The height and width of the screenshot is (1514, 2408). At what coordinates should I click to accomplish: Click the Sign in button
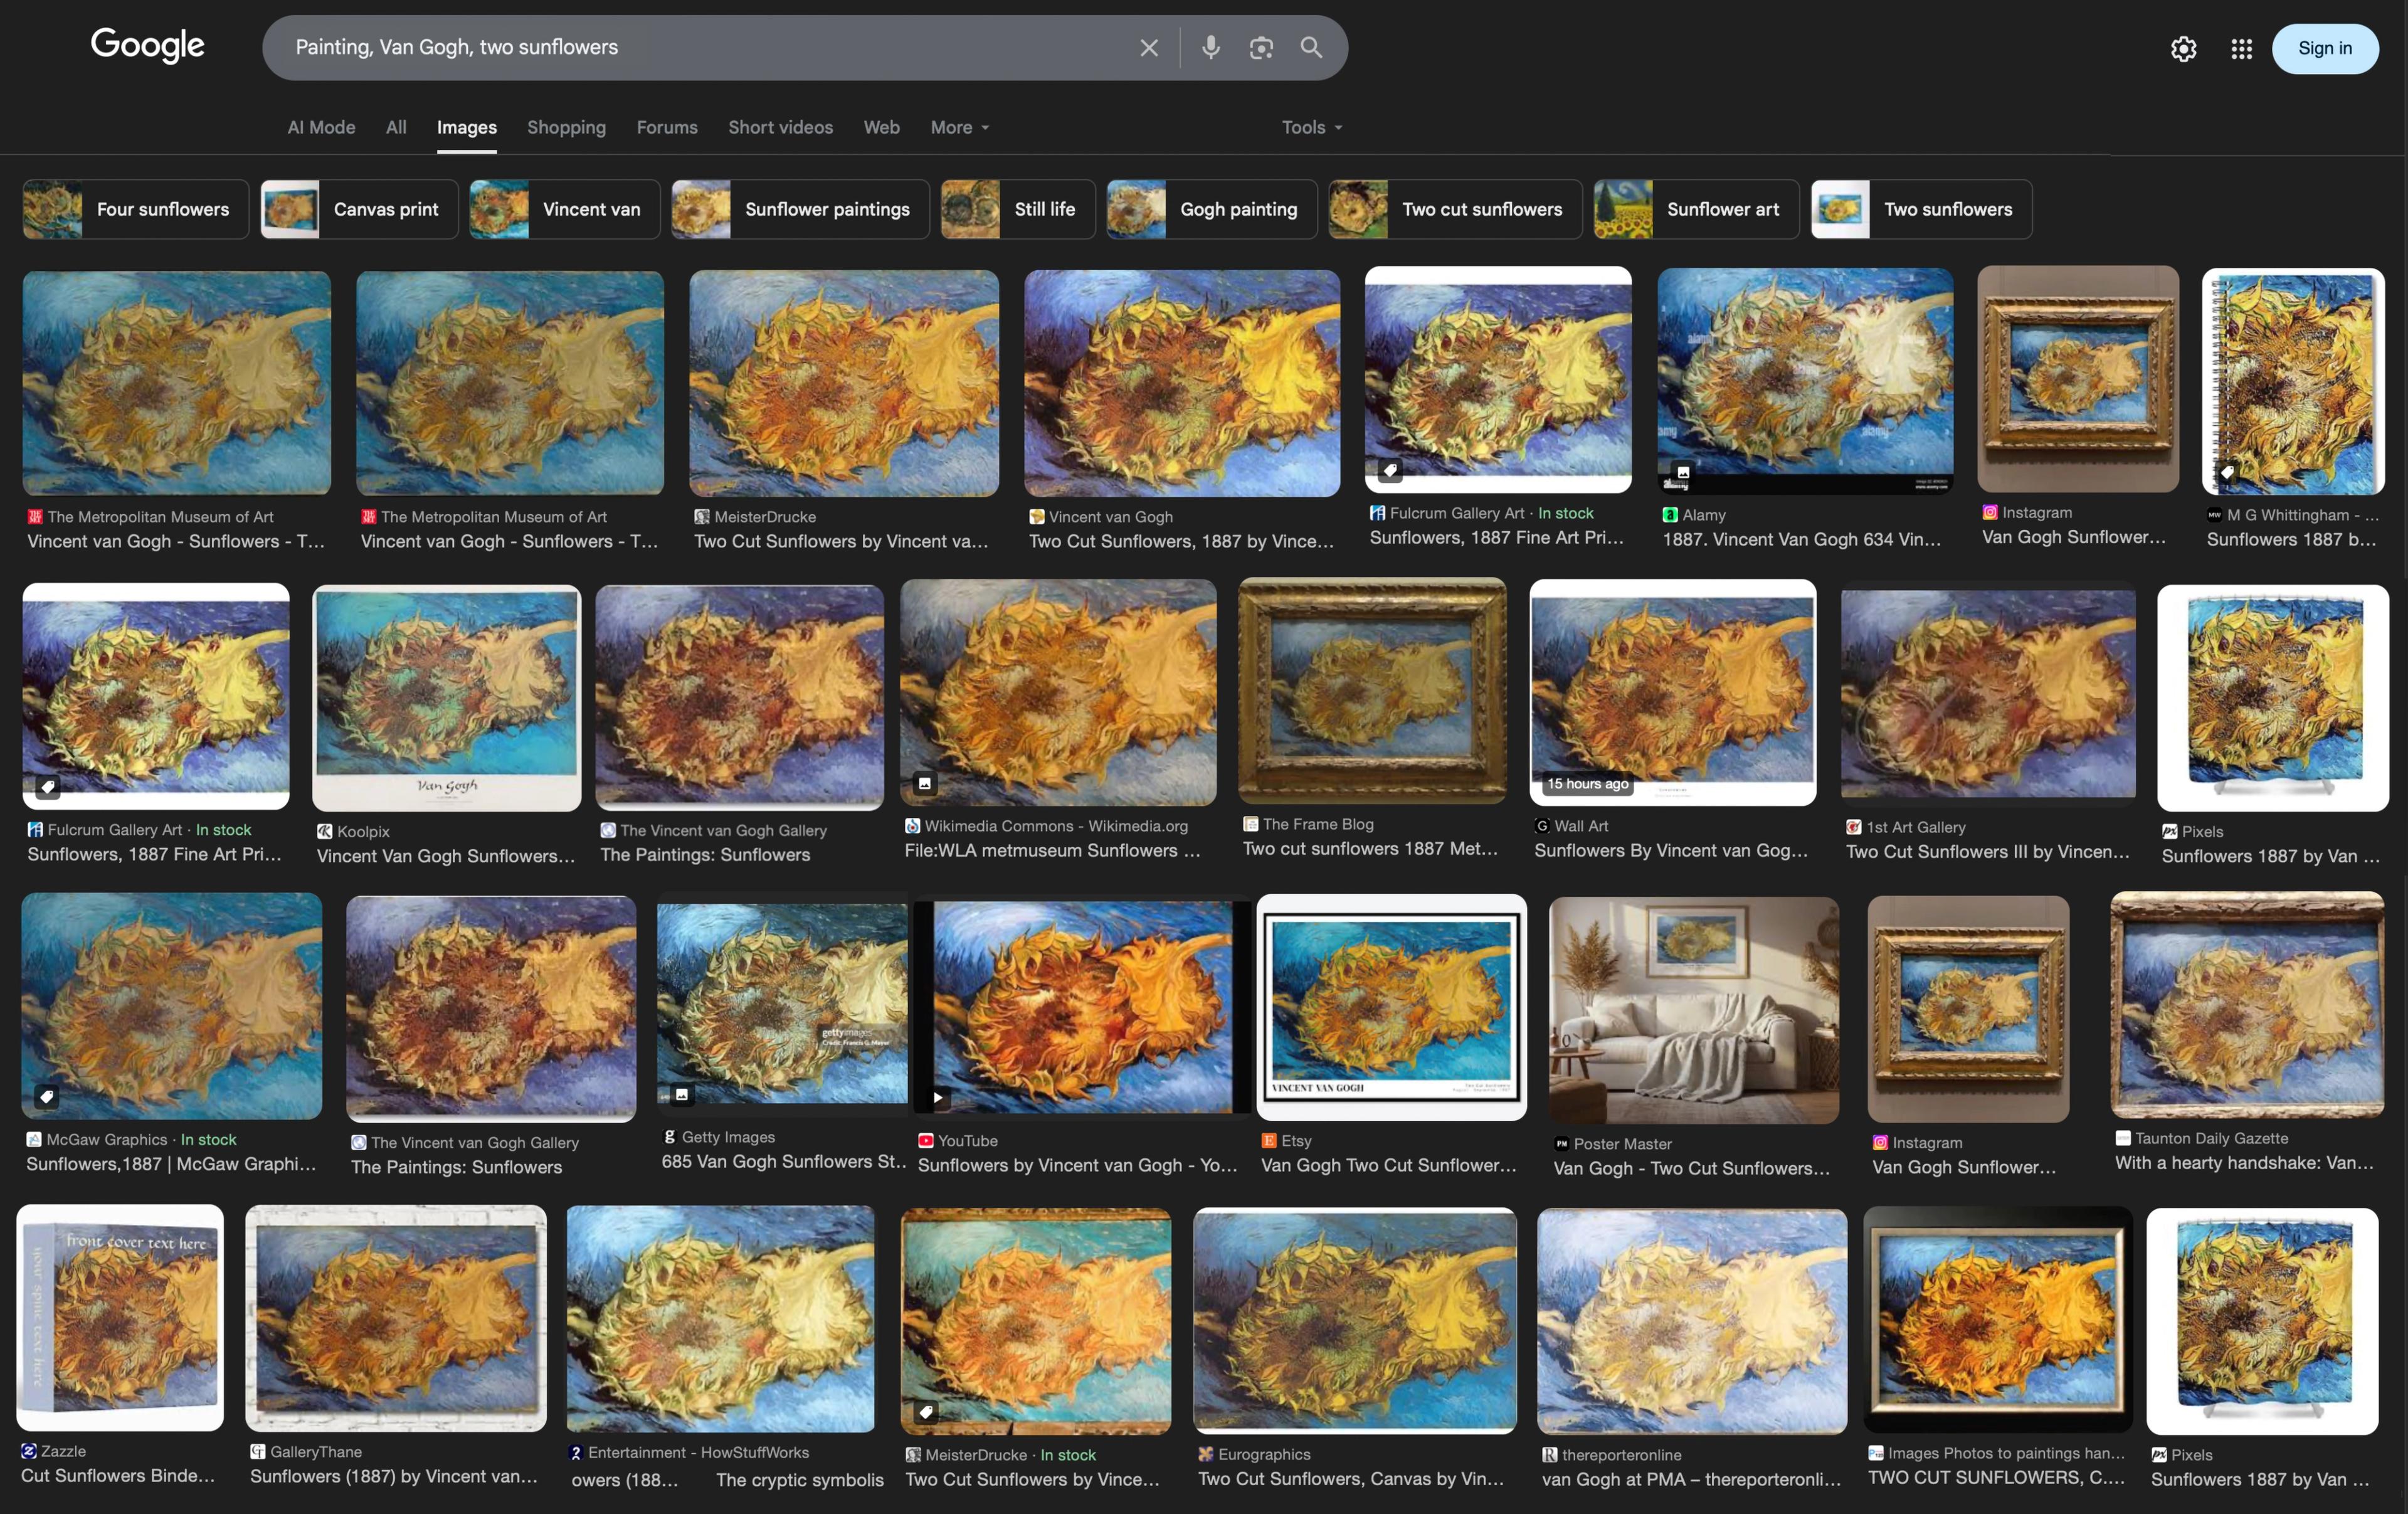point(2324,48)
